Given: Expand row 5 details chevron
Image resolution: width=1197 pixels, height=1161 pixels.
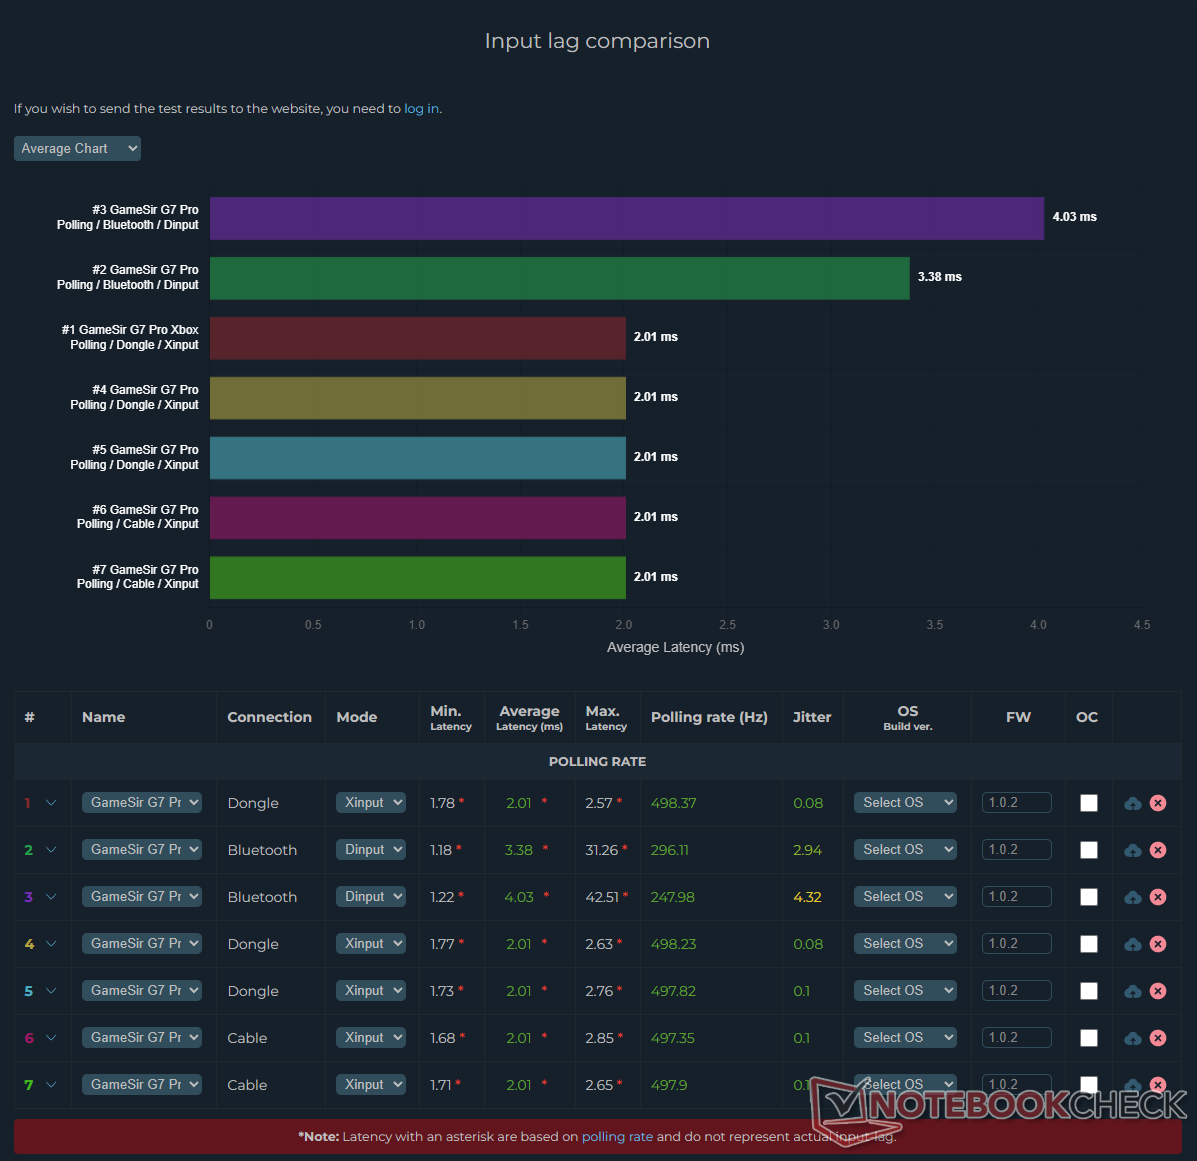Looking at the screenshot, I should 51,991.
